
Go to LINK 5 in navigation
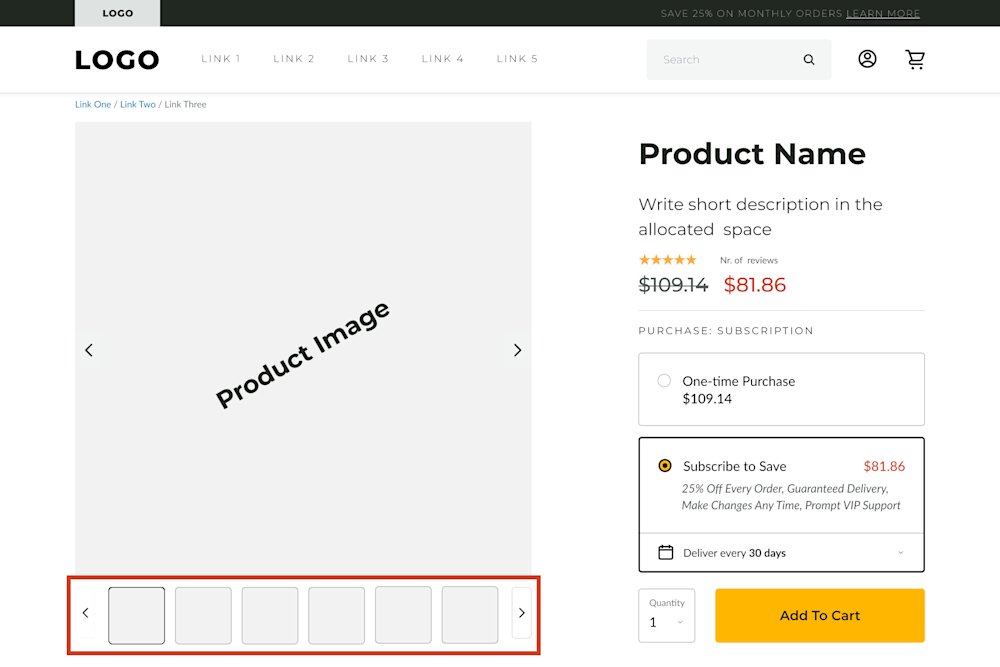pos(517,59)
